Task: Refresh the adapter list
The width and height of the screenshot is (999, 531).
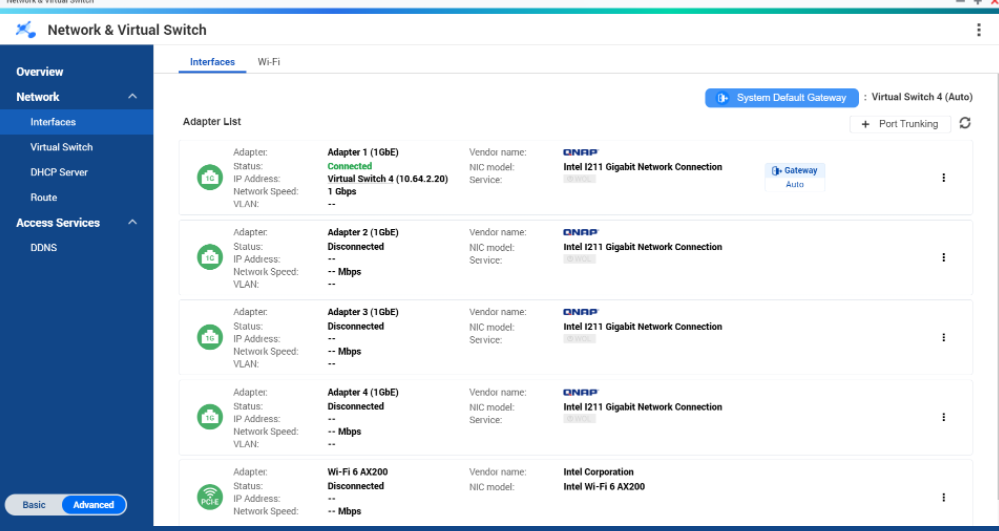Action: [965, 123]
